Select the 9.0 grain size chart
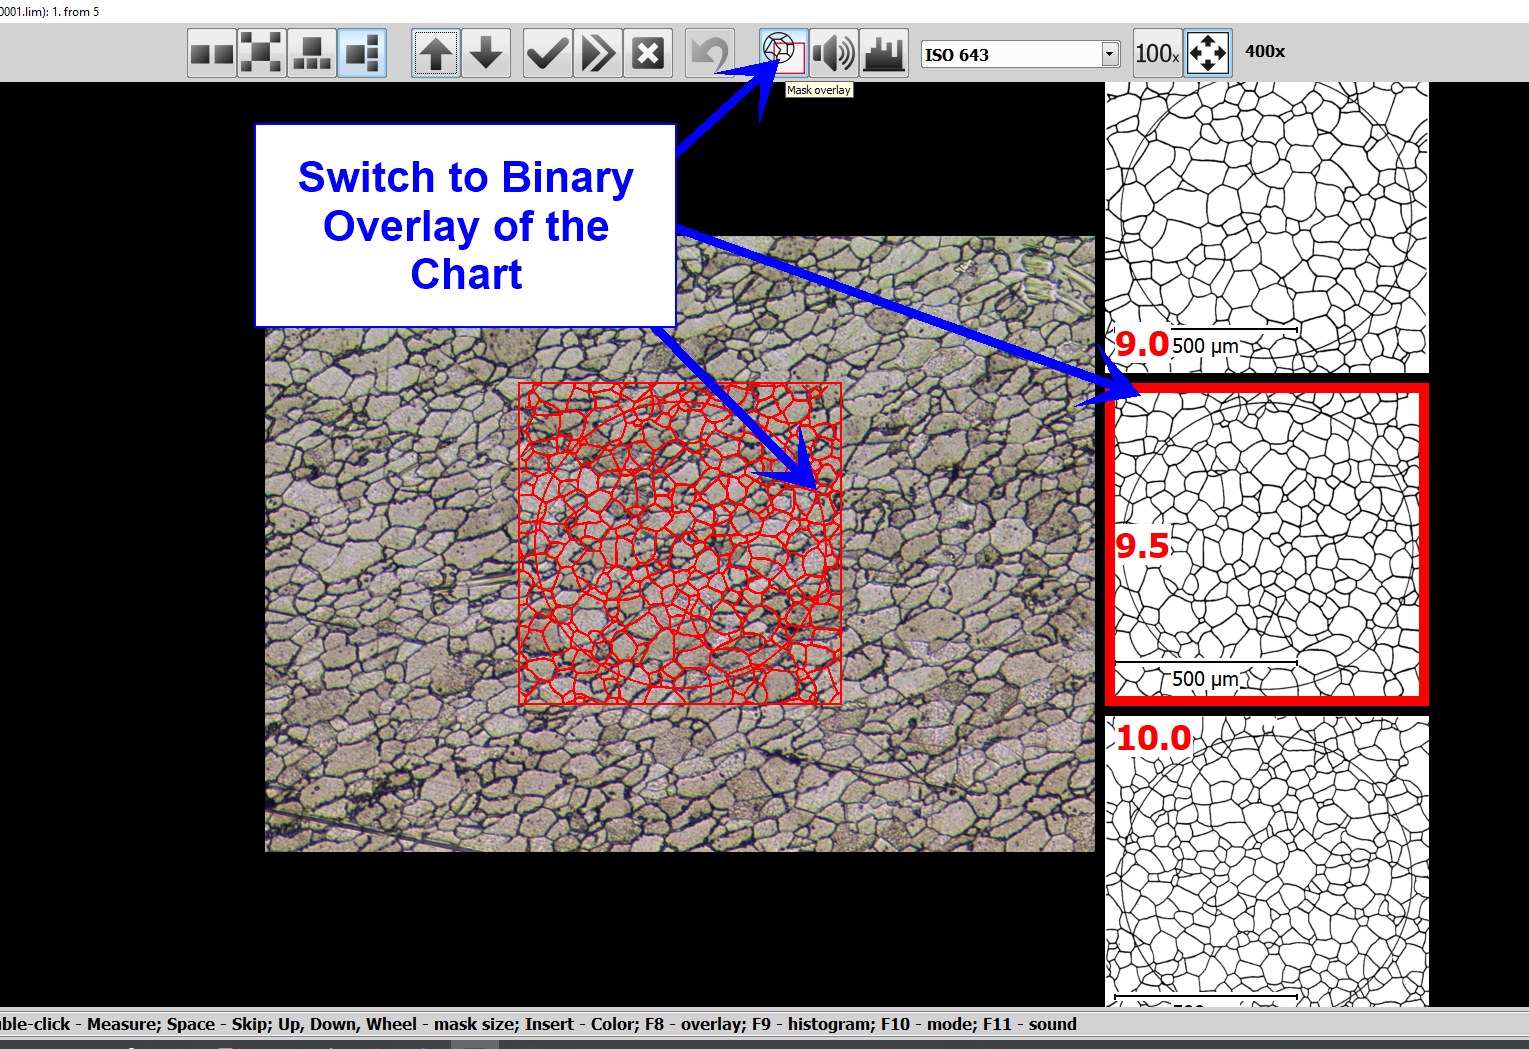 click(x=1266, y=228)
